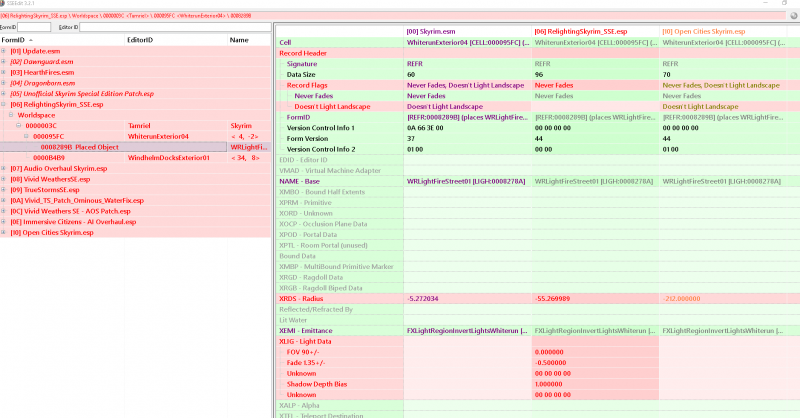Select the 0008289B Placed Object row

click(x=135, y=147)
